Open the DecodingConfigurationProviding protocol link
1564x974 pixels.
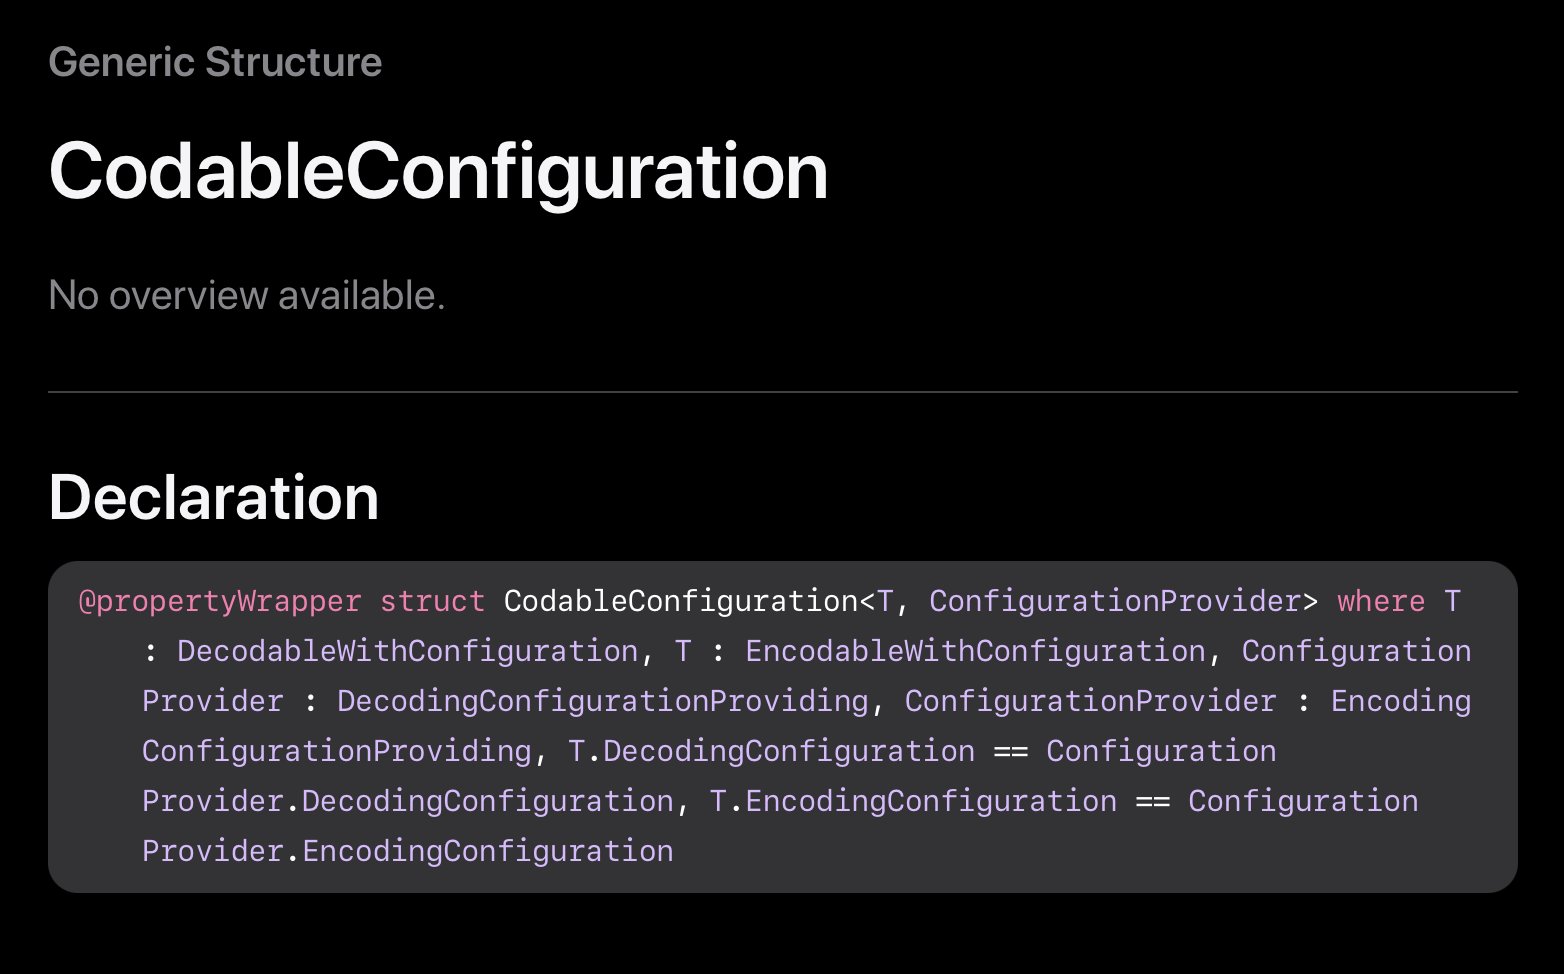pos(602,701)
